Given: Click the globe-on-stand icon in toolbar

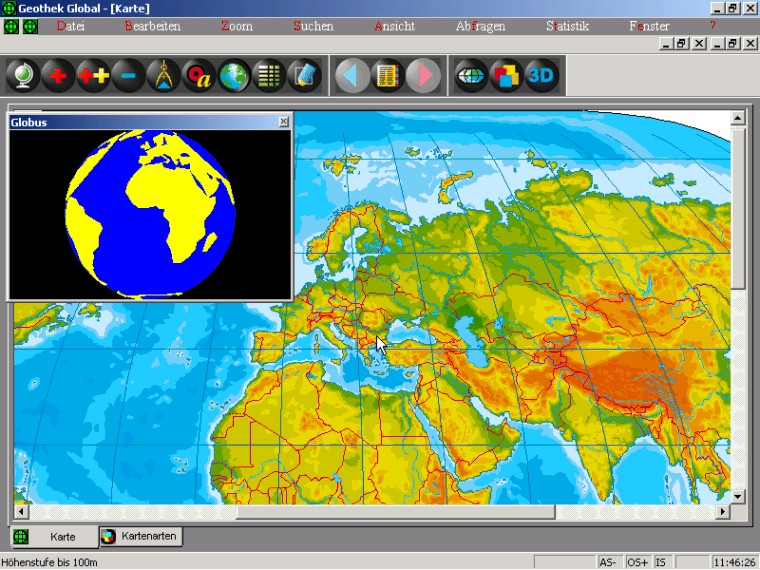Looking at the screenshot, I should [23, 76].
